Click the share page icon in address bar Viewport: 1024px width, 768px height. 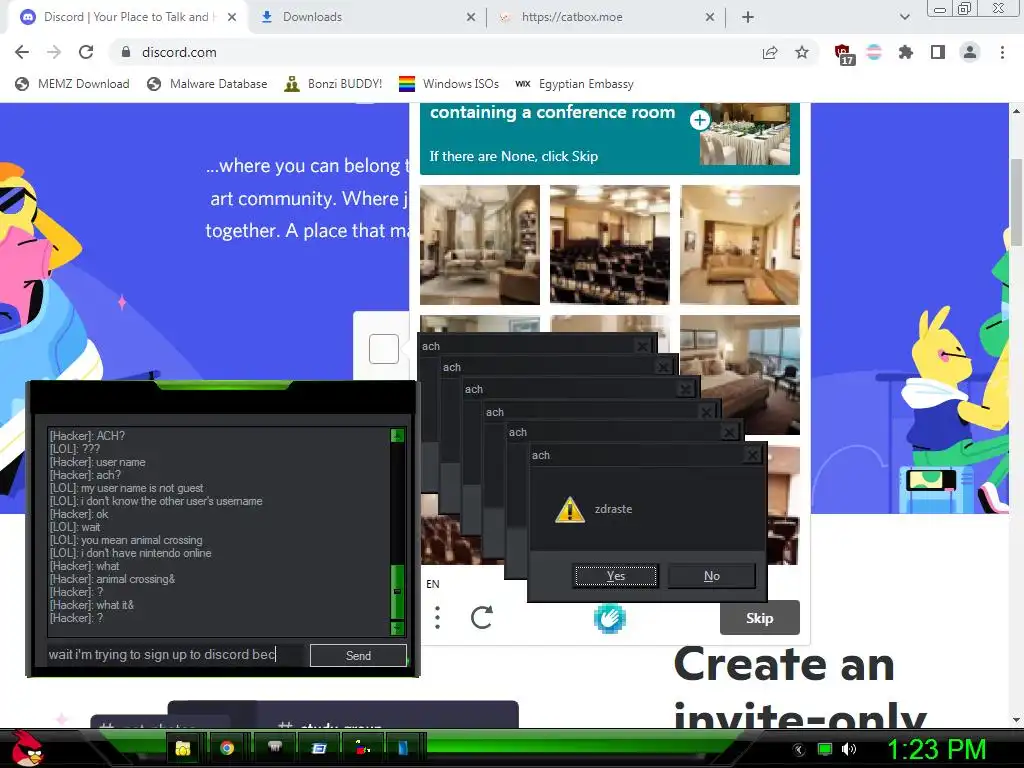coord(770,52)
